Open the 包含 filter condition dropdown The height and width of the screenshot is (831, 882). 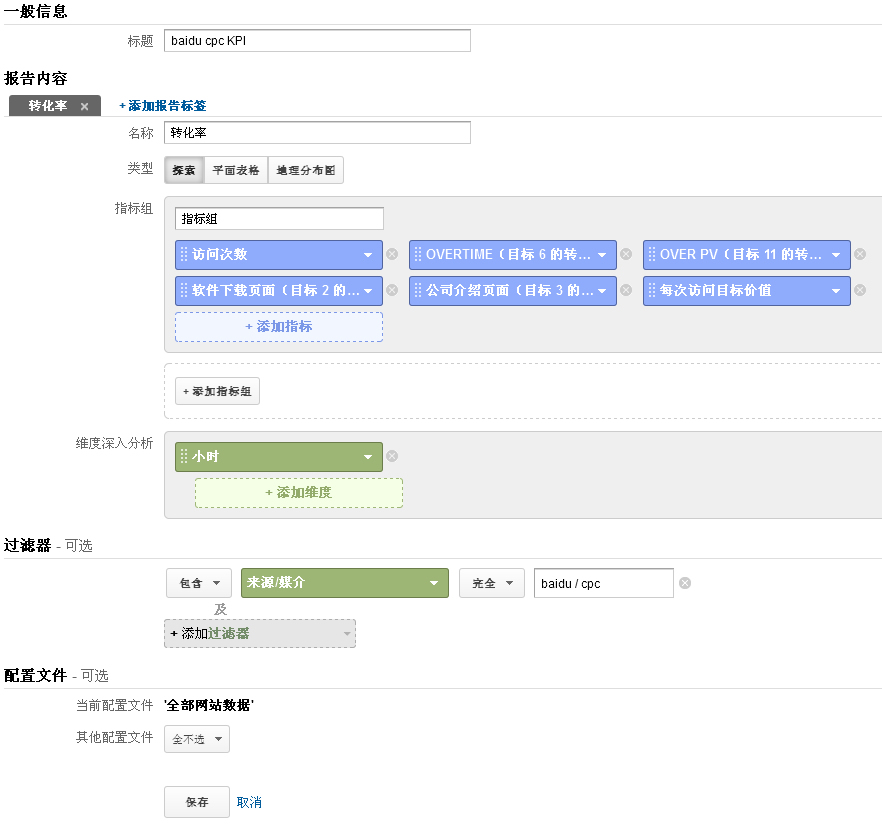(x=199, y=583)
